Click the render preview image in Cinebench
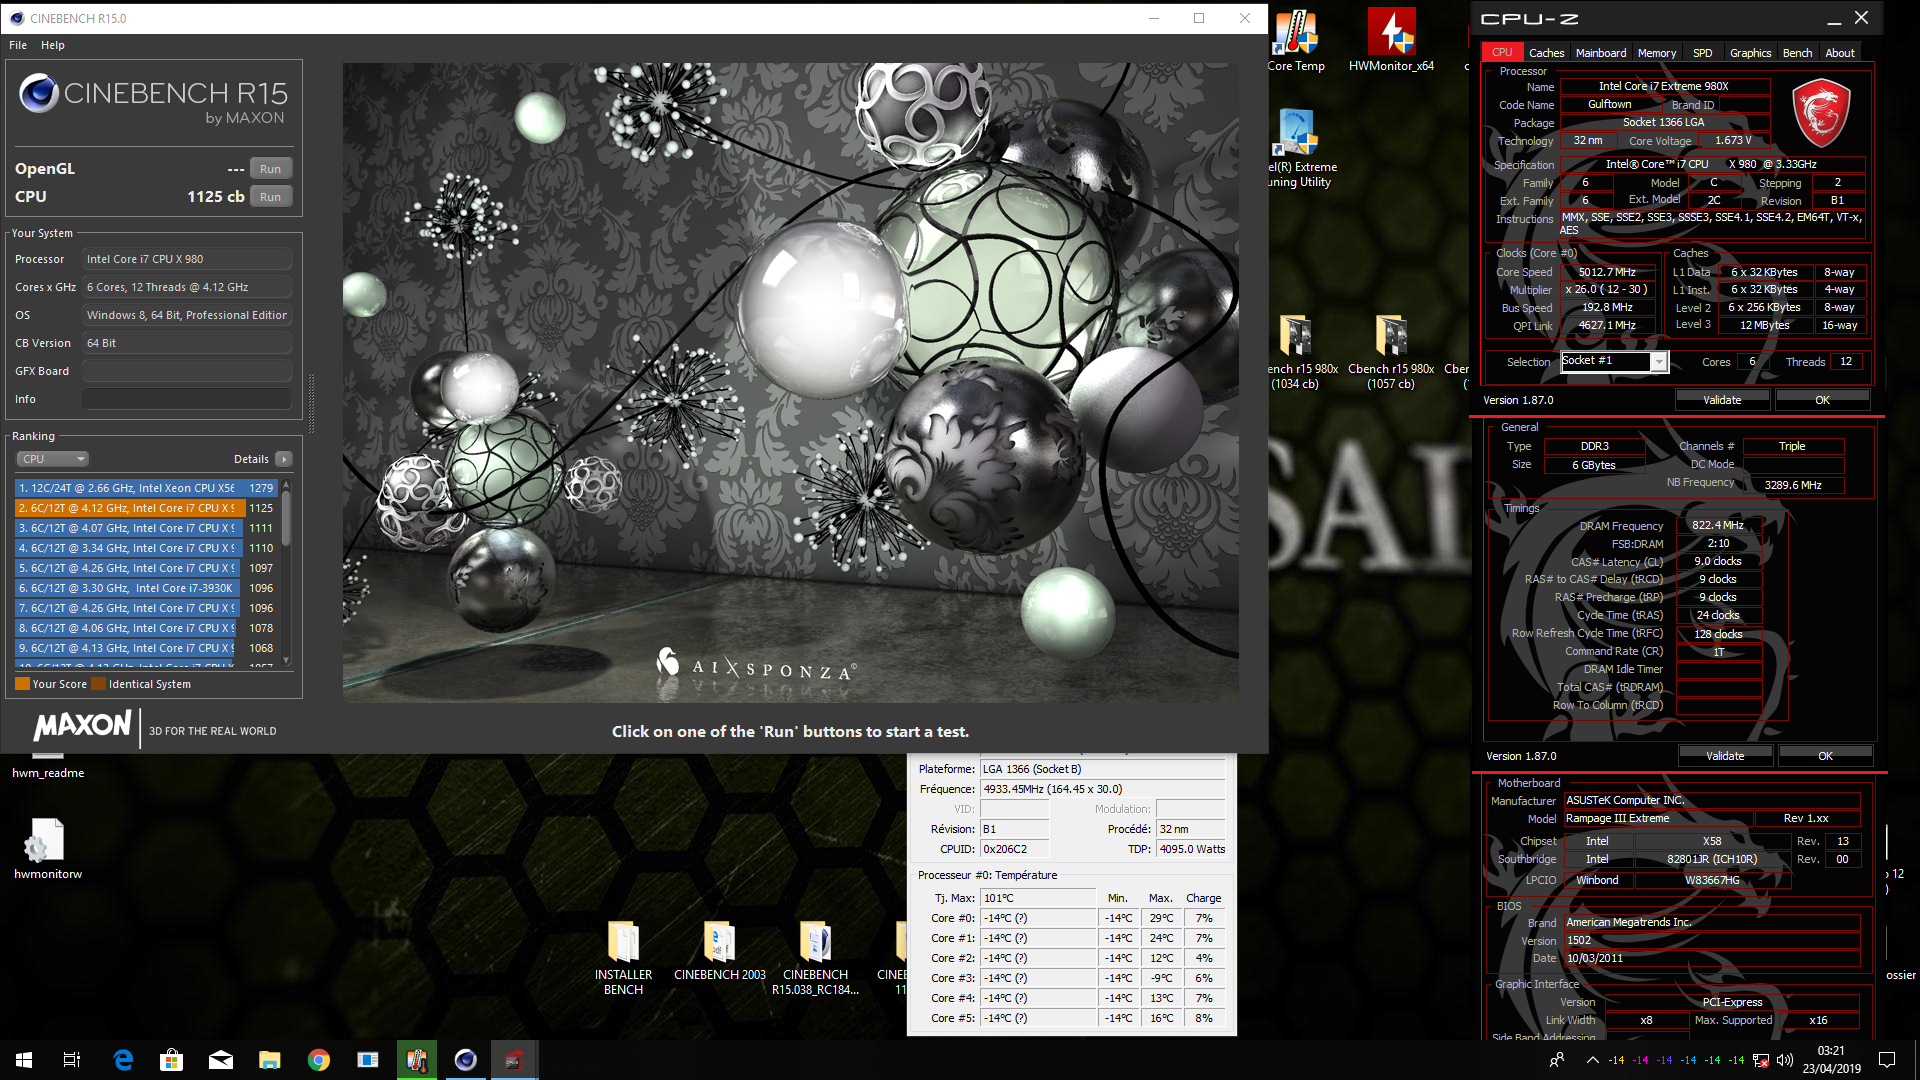The height and width of the screenshot is (1080, 1920). pos(790,383)
